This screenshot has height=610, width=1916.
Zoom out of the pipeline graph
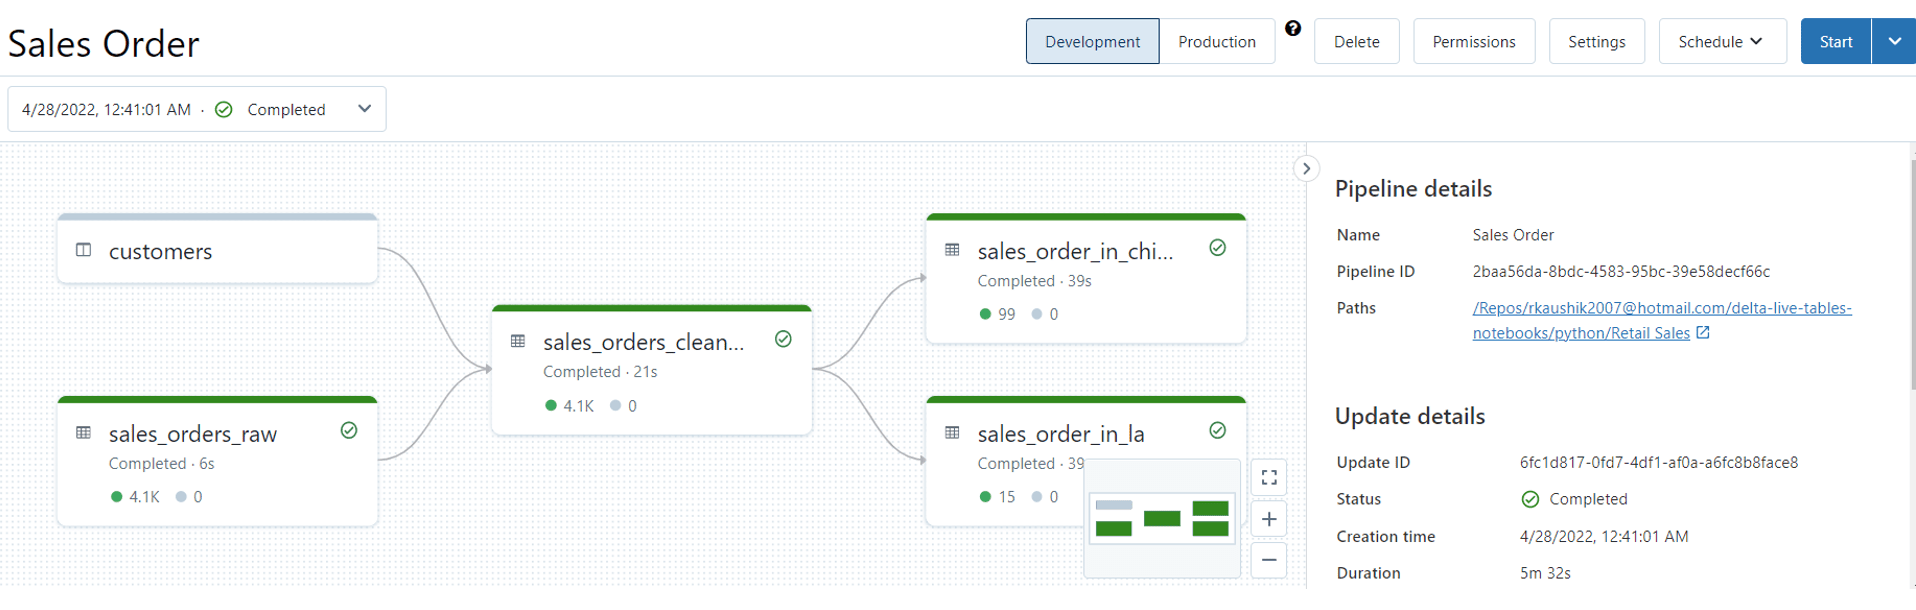point(1269,560)
